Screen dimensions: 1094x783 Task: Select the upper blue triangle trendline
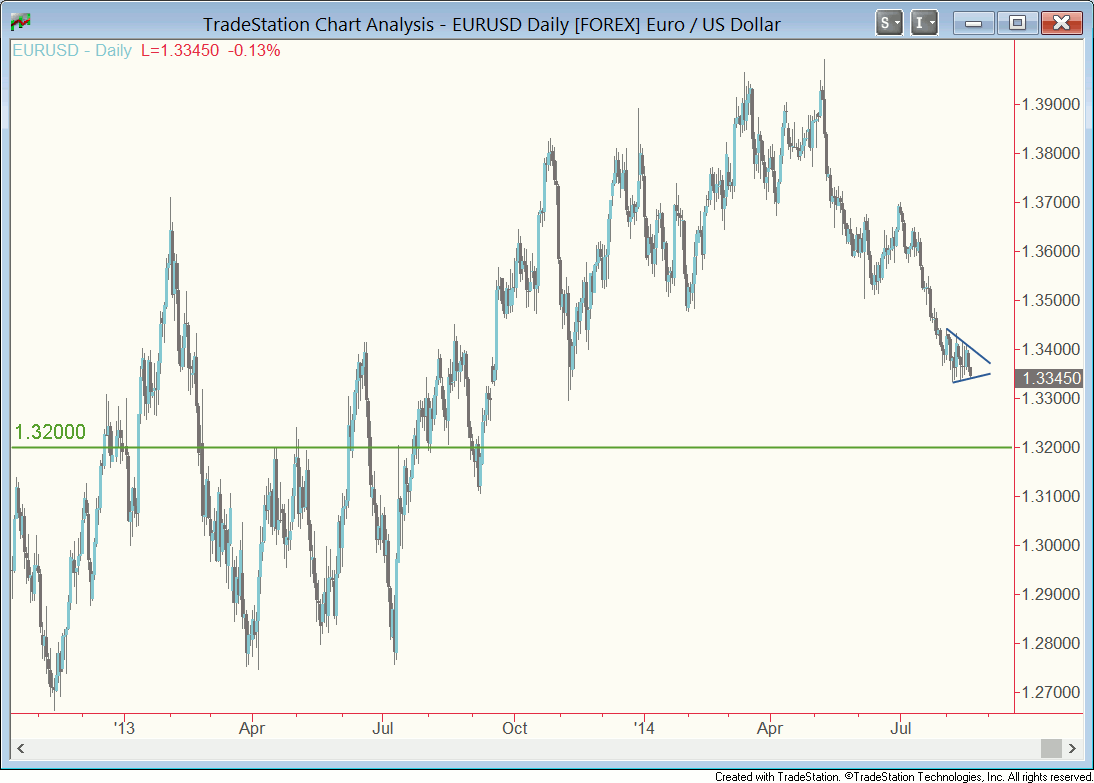[969, 347]
